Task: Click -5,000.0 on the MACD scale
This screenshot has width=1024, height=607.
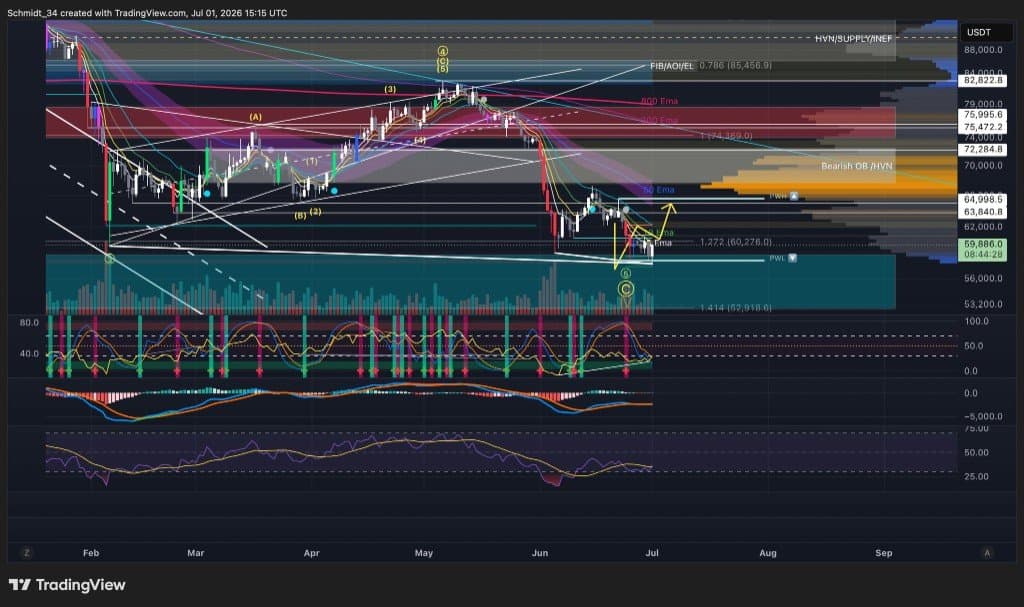Action: point(983,416)
